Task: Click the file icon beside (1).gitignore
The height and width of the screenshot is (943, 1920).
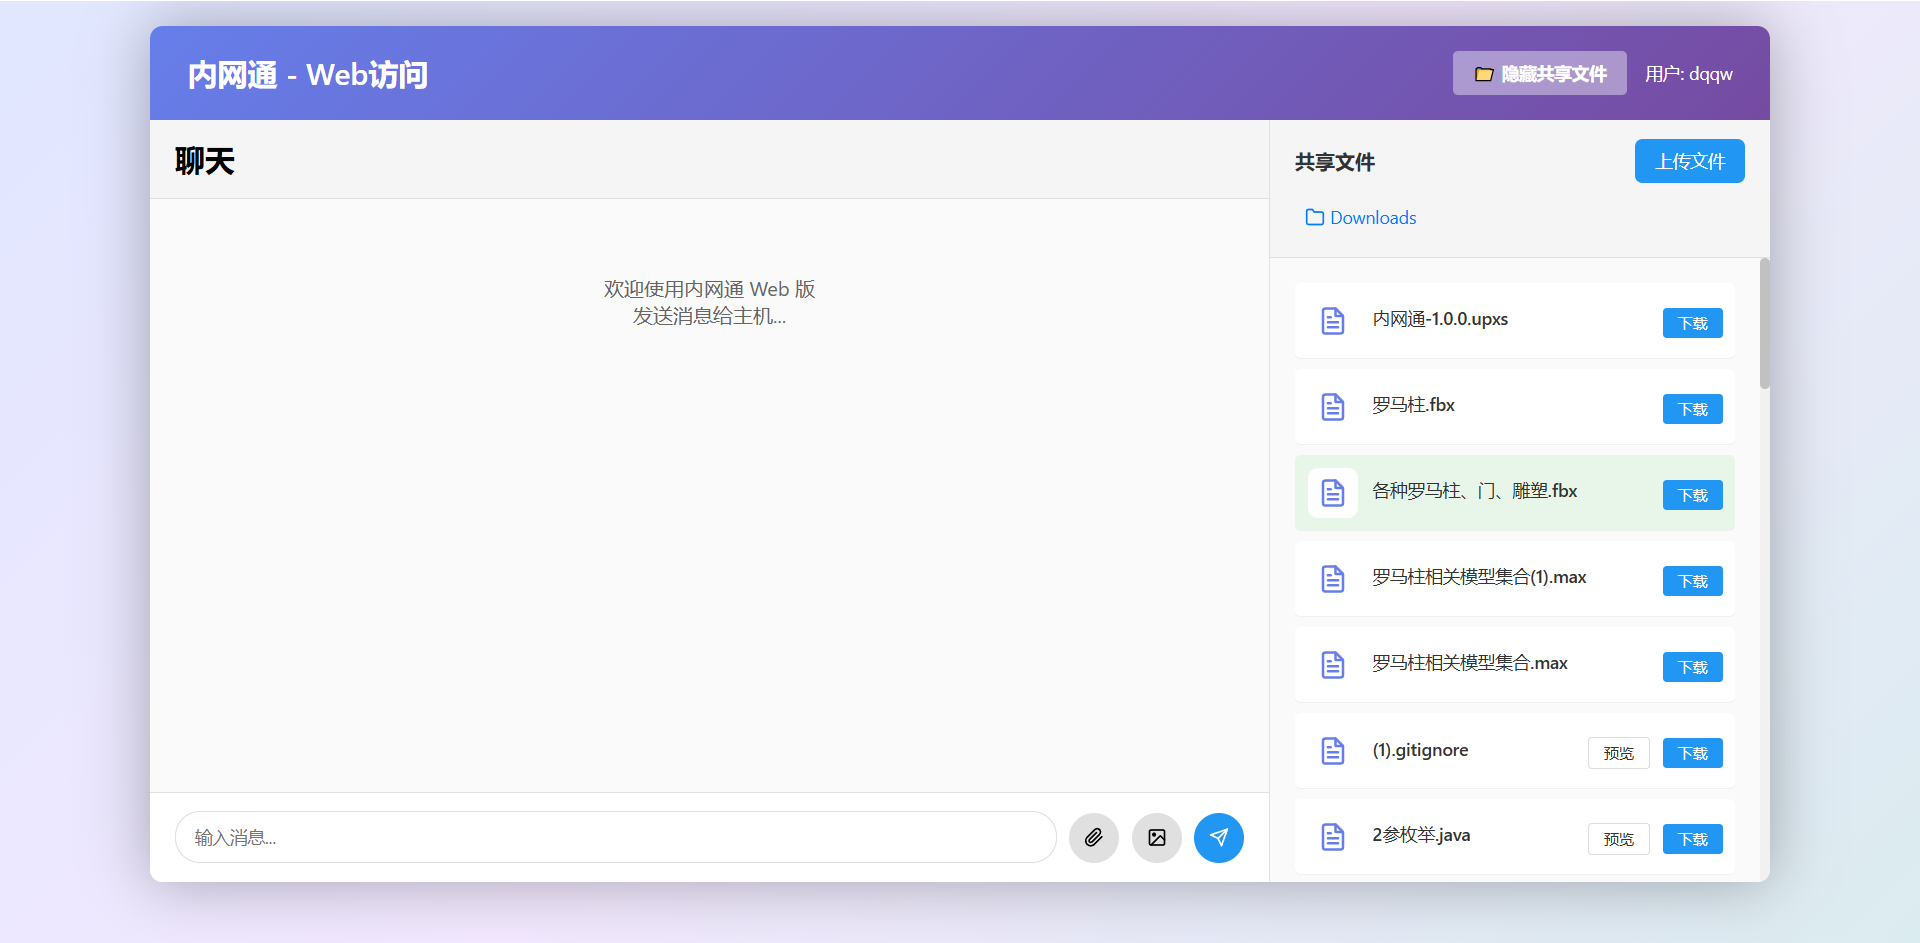Action: [1332, 751]
